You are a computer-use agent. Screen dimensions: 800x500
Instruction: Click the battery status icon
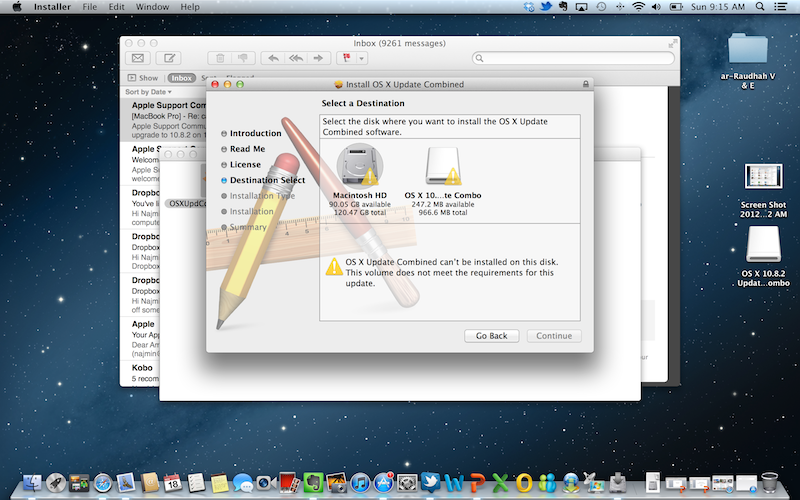[676, 7]
